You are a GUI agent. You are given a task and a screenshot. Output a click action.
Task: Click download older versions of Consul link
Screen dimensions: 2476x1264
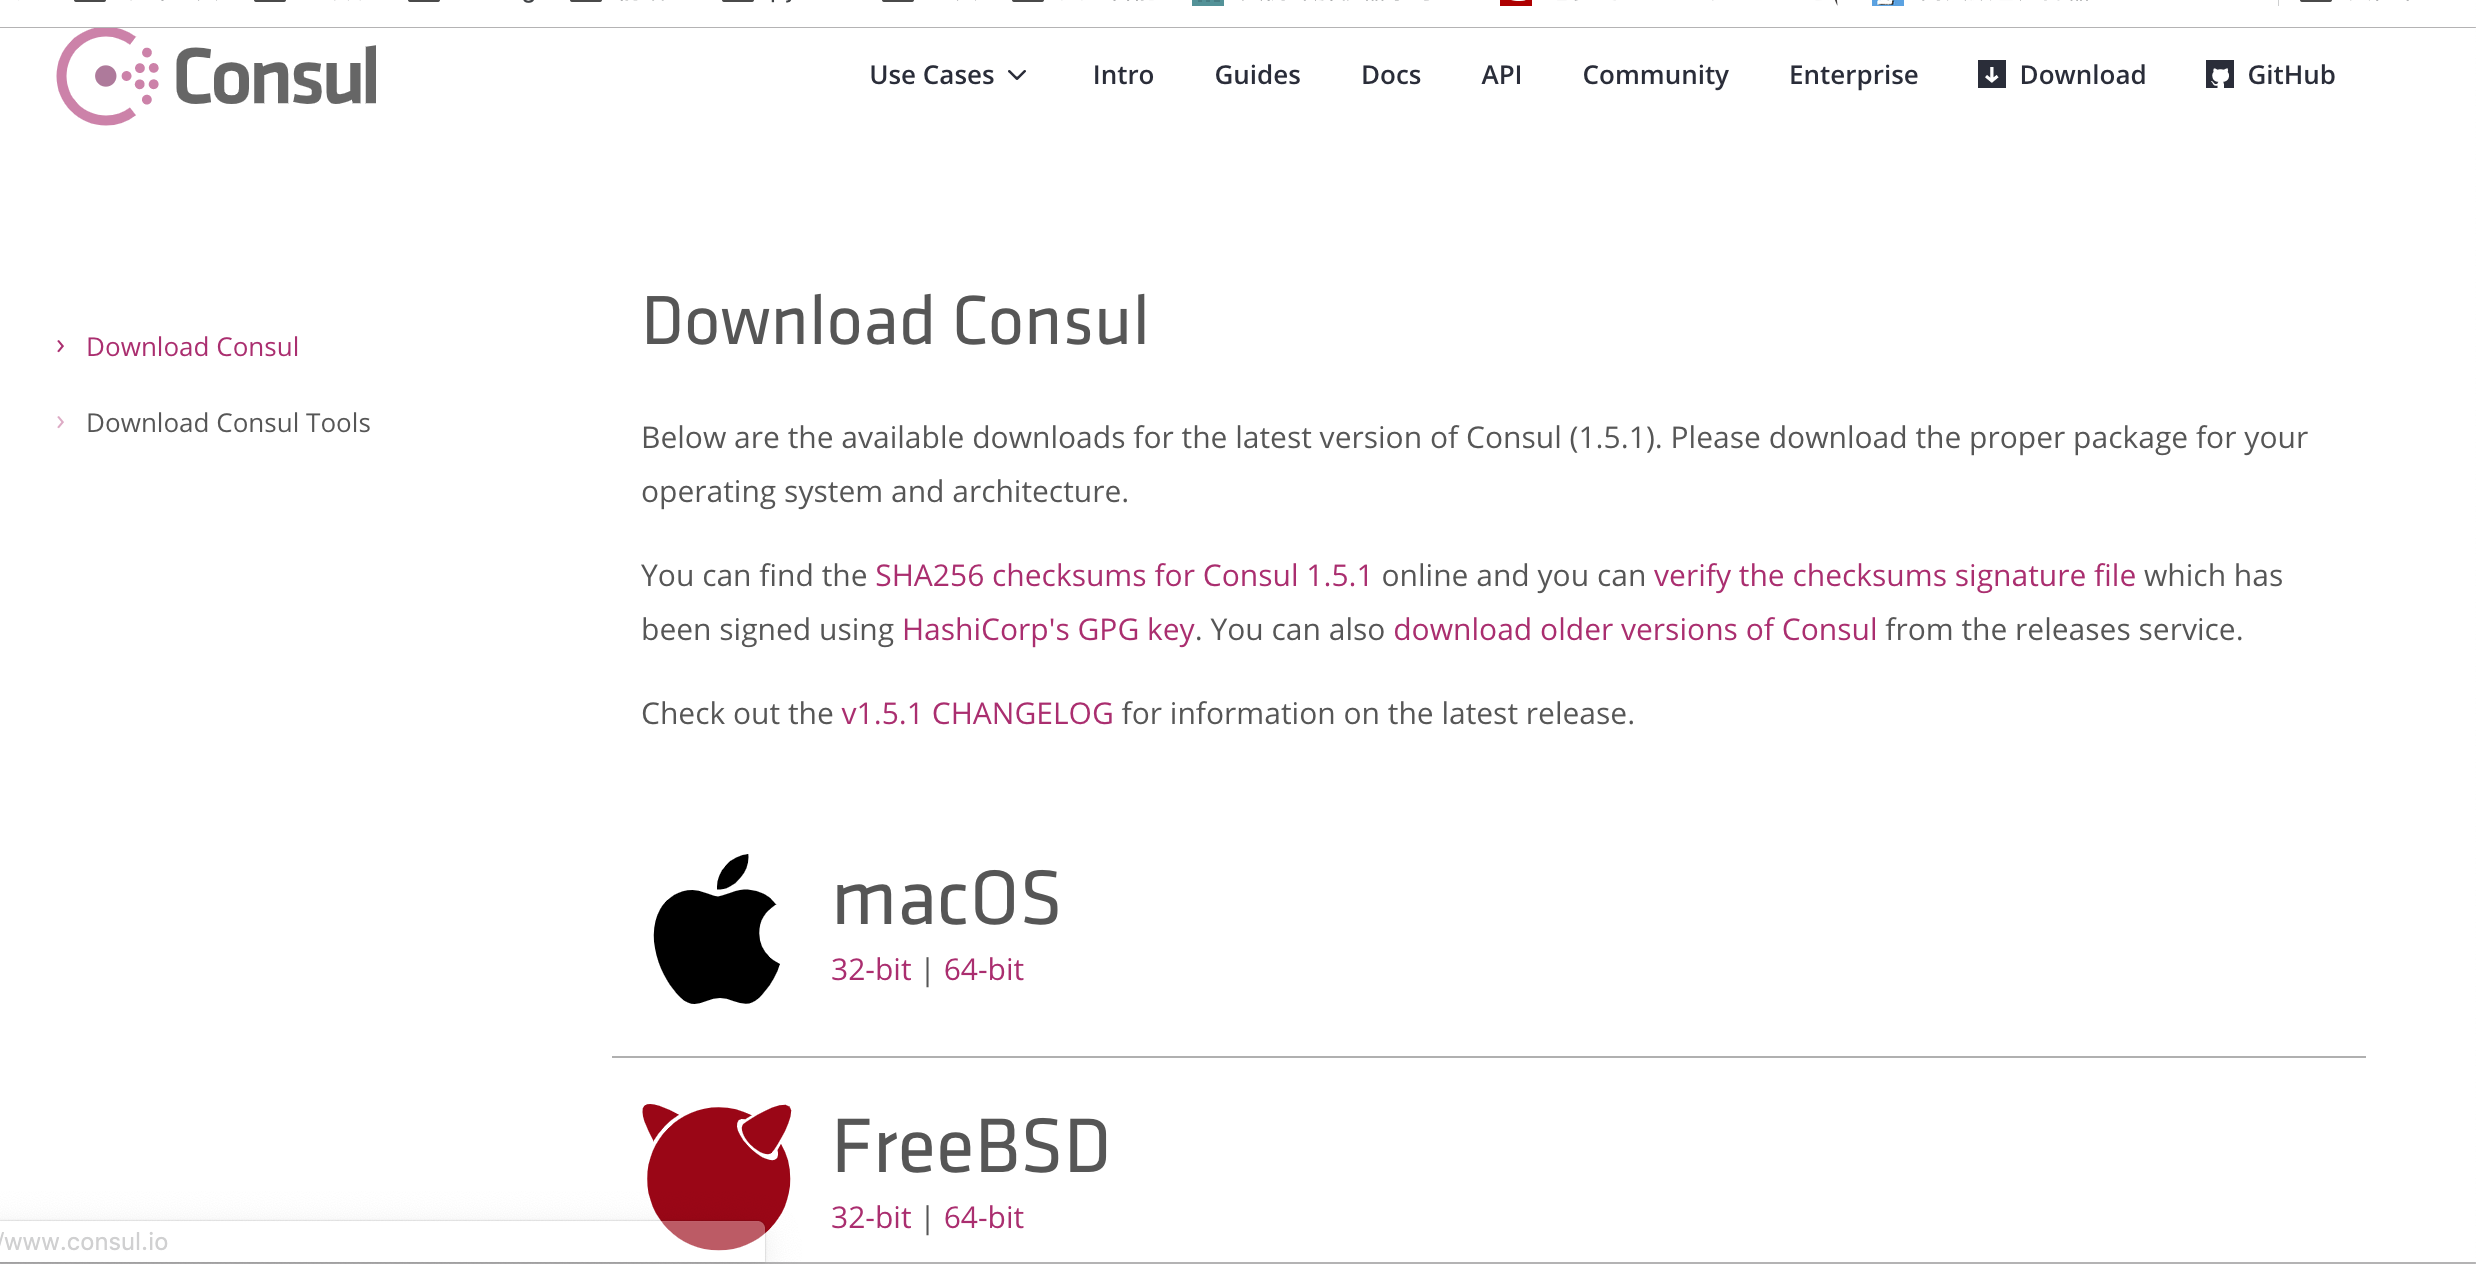(1635, 627)
